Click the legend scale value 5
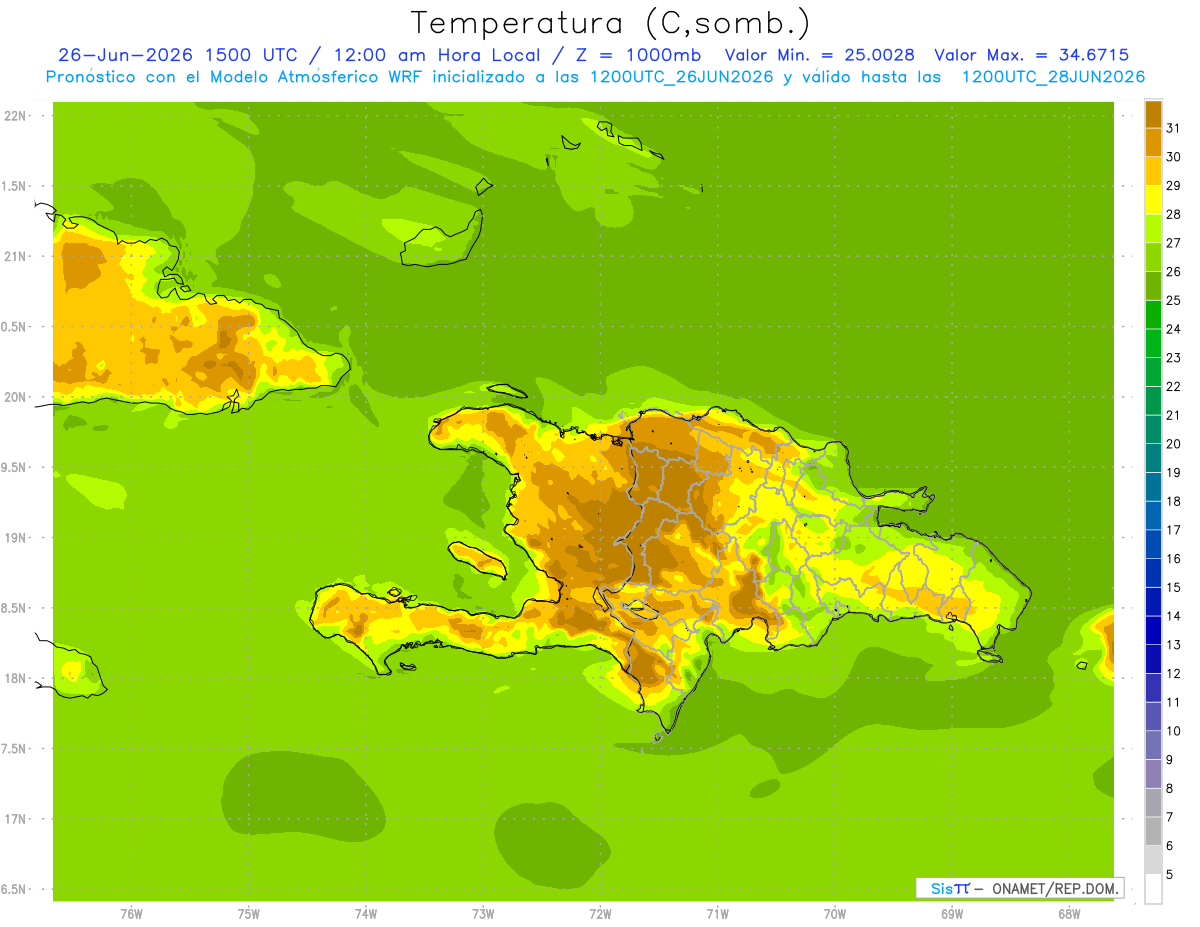Screen dimensions: 1200x927 click(1170, 874)
